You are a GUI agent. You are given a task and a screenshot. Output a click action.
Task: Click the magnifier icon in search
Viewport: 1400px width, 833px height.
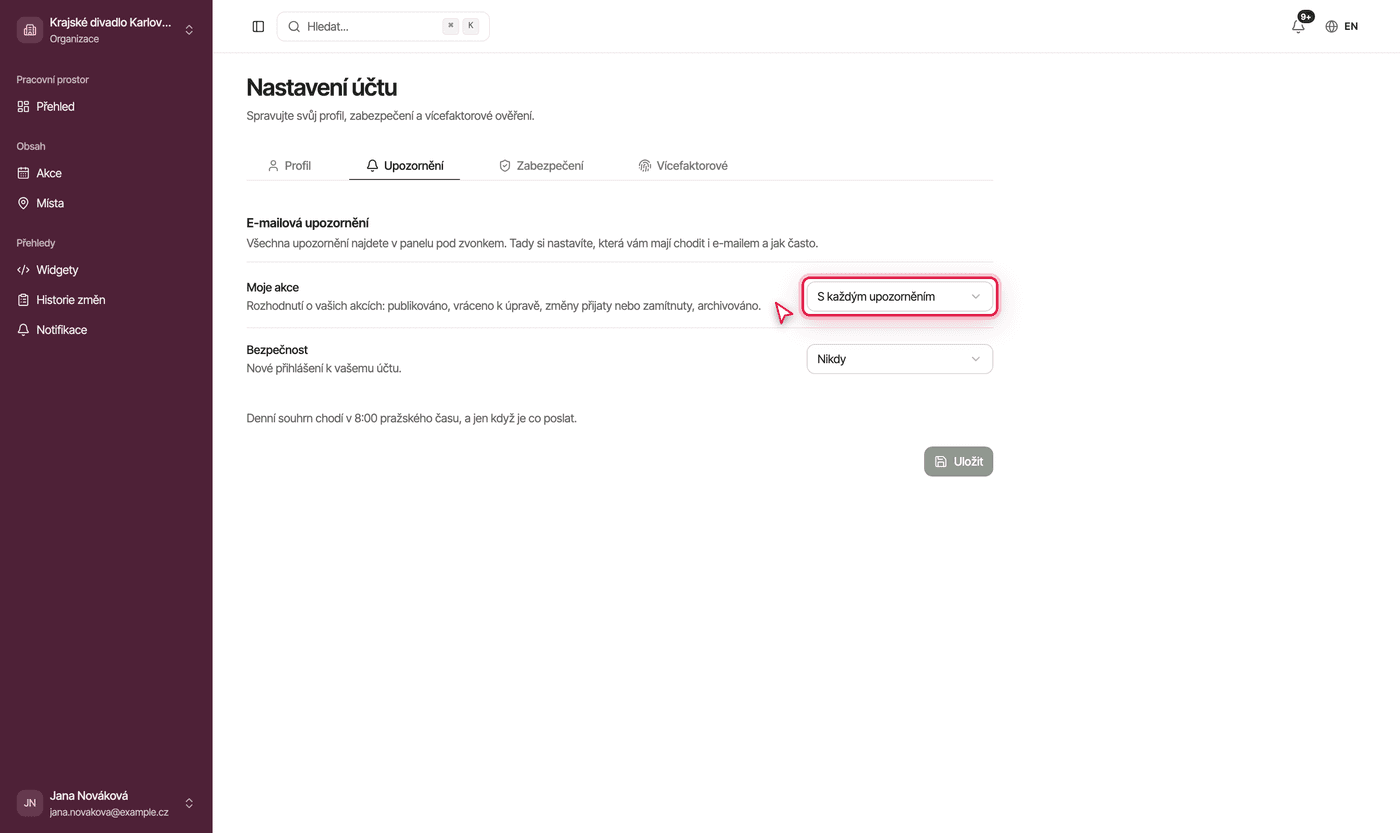click(x=294, y=26)
